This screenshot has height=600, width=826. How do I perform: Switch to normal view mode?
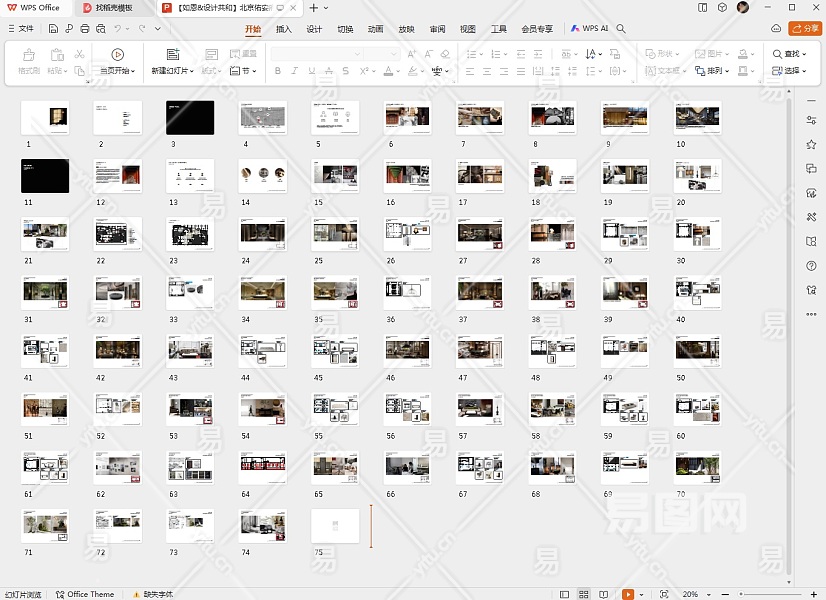[566, 594]
